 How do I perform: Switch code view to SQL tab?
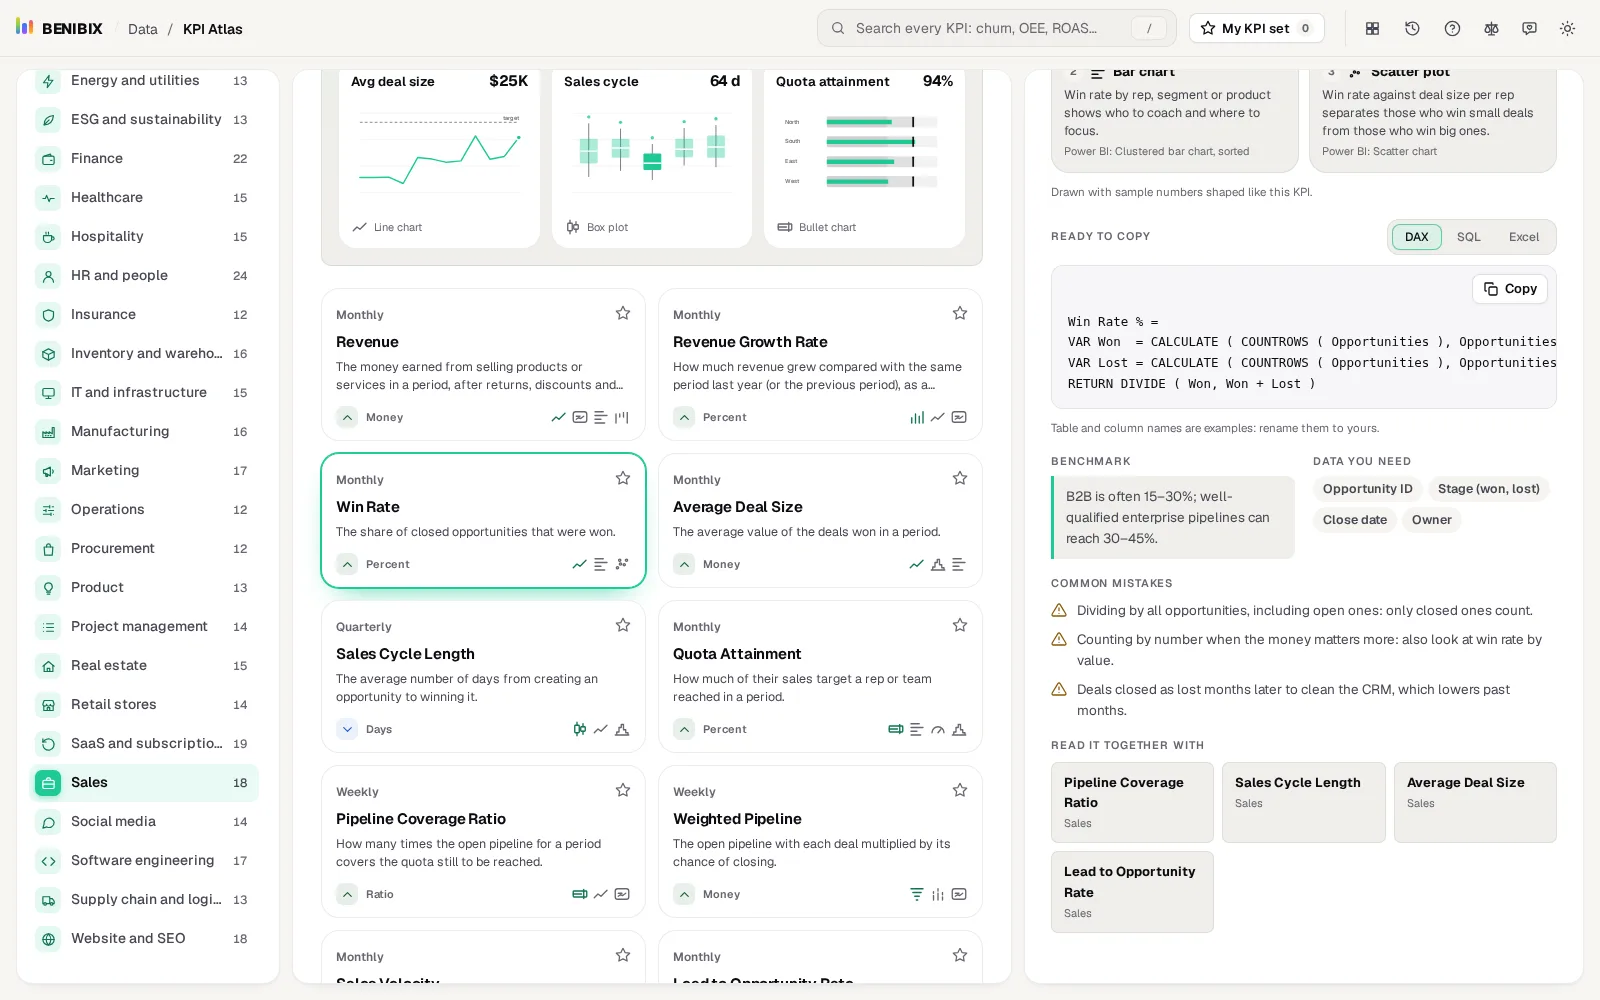1468,237
